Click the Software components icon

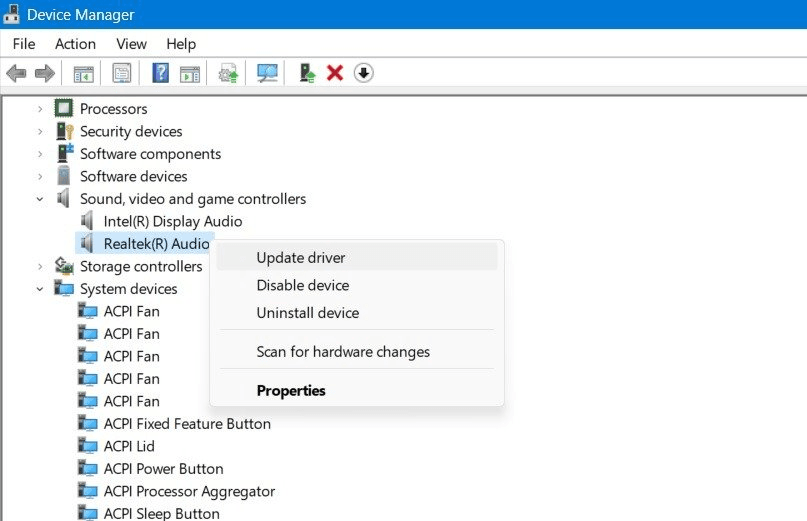tap(65, 153)
